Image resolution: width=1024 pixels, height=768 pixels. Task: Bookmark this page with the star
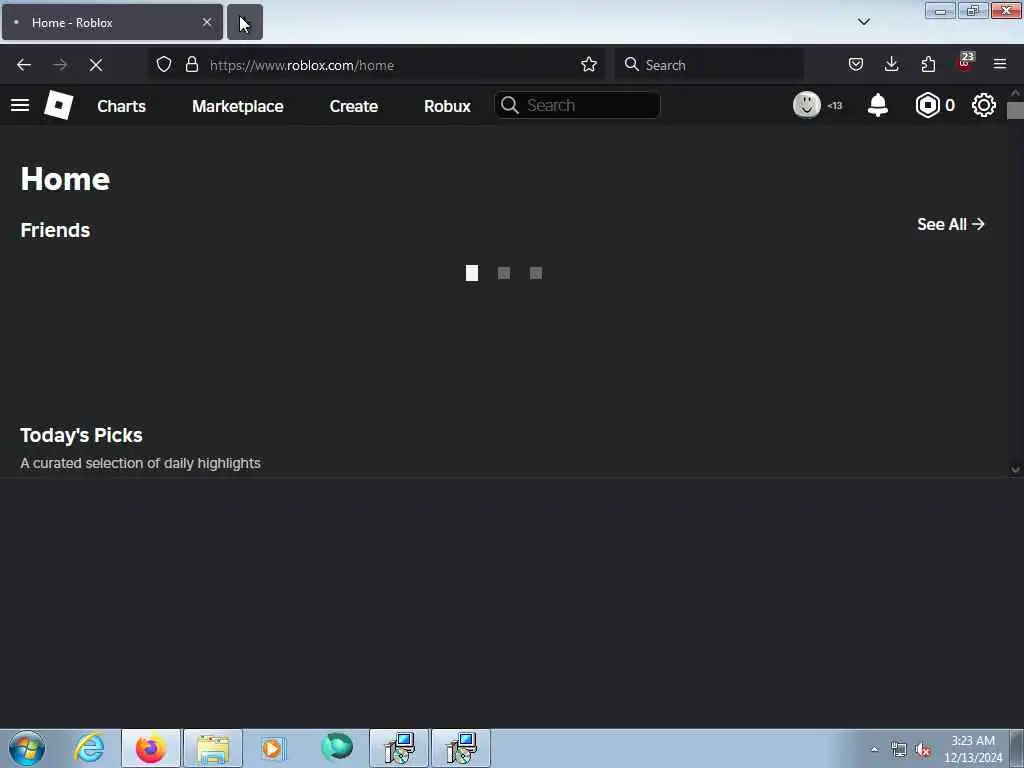coord(588,65)
